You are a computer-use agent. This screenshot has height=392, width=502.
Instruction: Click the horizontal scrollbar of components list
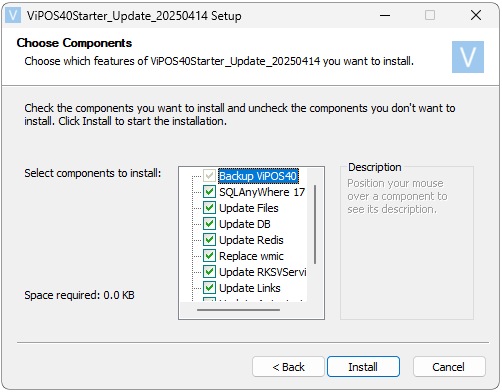click(238, 310)
